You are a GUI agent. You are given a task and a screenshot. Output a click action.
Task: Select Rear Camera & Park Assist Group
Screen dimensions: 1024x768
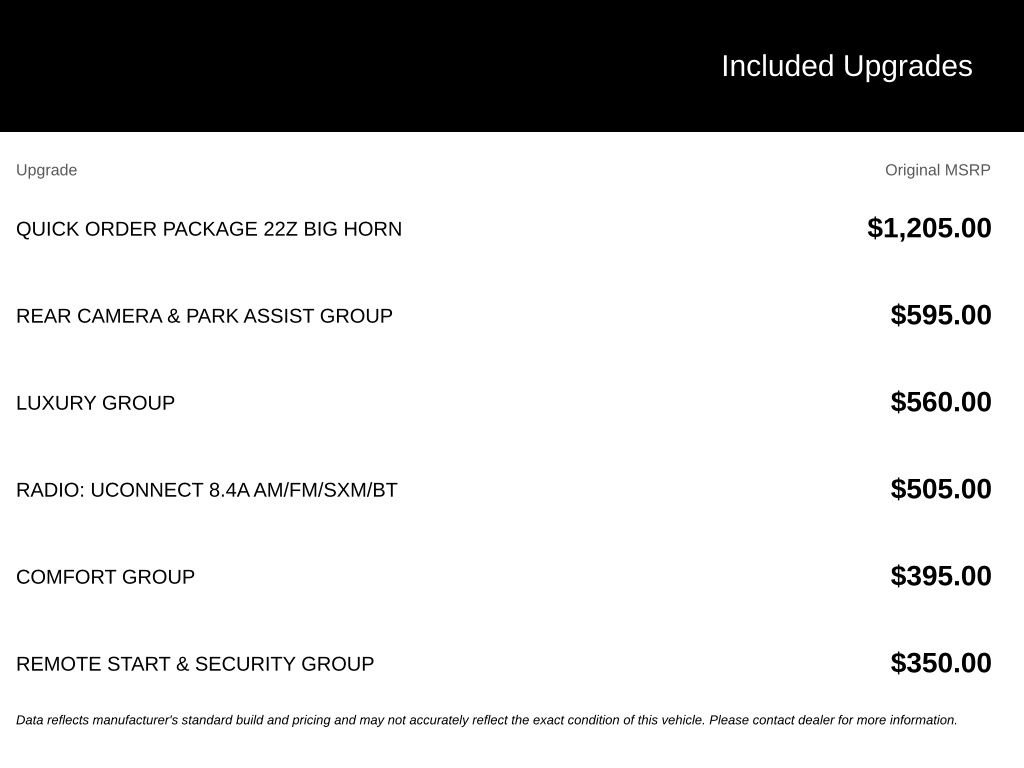(204, 316)
